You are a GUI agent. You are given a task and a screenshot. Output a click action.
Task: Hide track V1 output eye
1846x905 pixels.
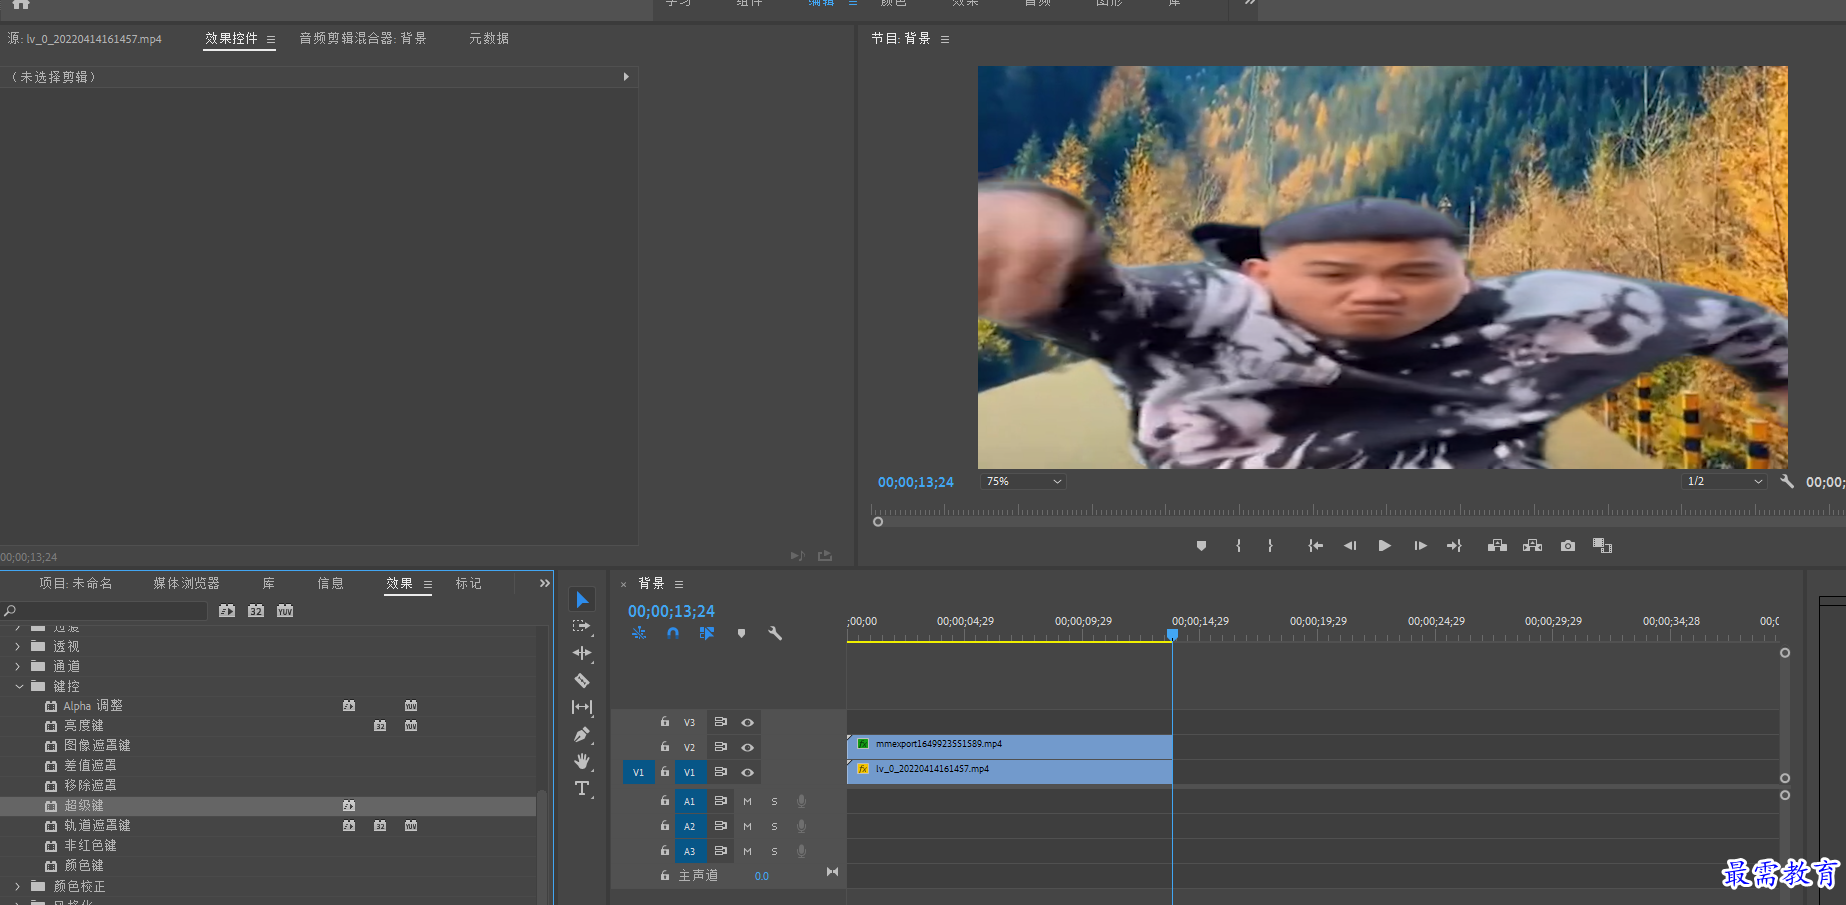[x=747, y=772]
